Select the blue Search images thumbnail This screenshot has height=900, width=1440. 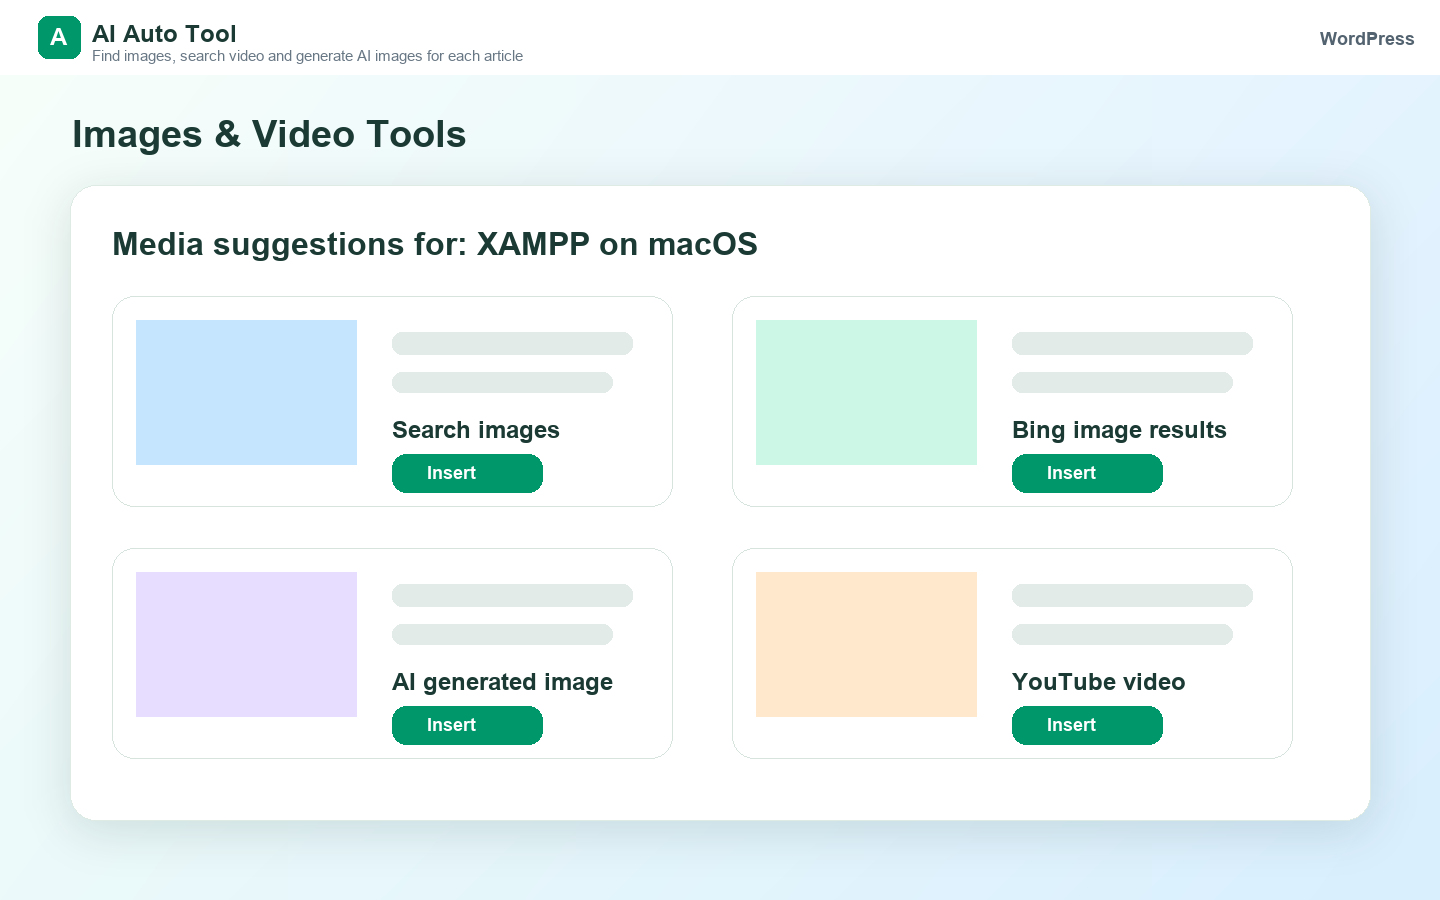(246, 392)
